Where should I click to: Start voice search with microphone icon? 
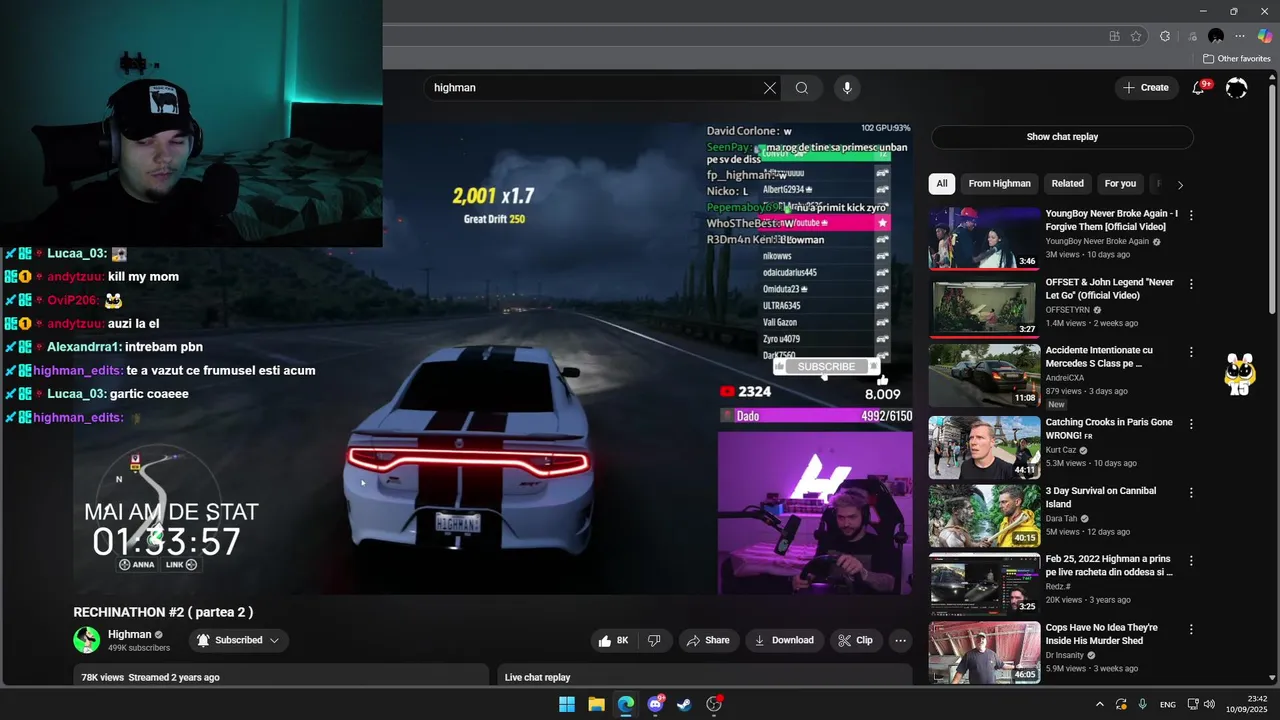click(x=847, y=88)
